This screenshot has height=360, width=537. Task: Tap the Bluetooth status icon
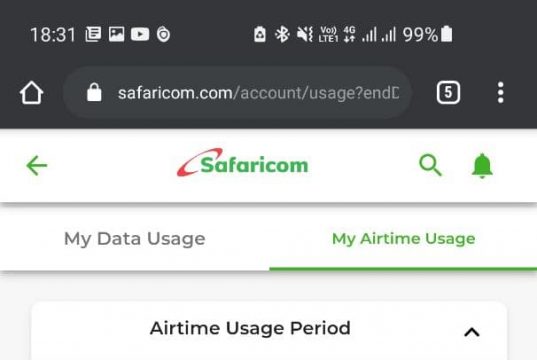pyautogui.click(x=282, y=34)
